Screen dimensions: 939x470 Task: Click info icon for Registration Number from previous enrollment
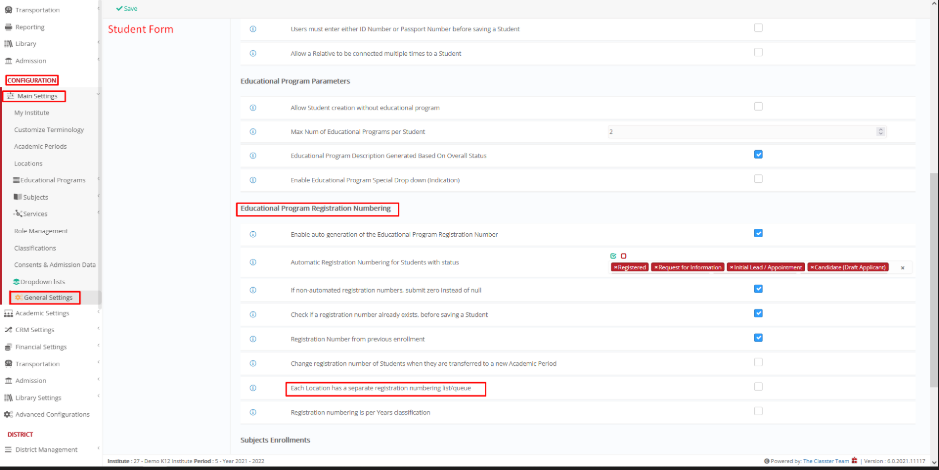[253, 339]
